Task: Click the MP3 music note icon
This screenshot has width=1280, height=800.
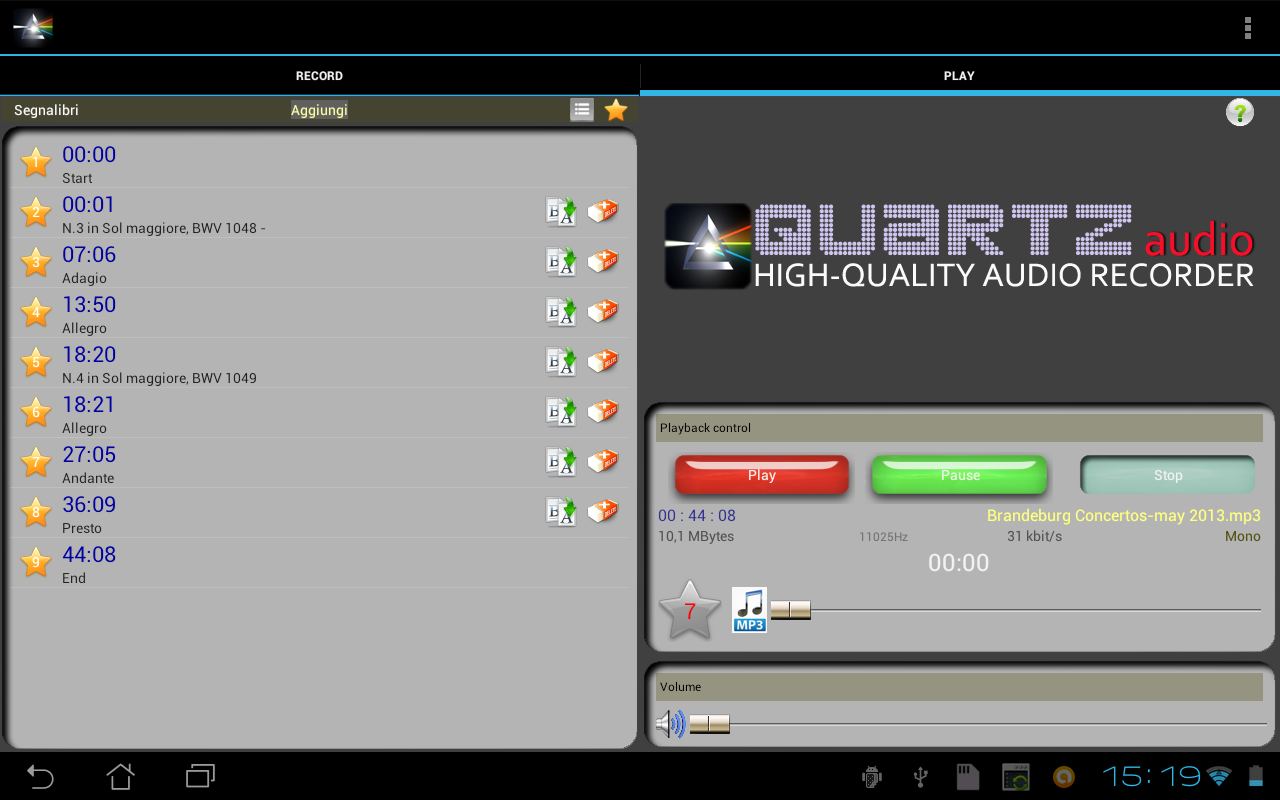Action: [x=749, y=609]
